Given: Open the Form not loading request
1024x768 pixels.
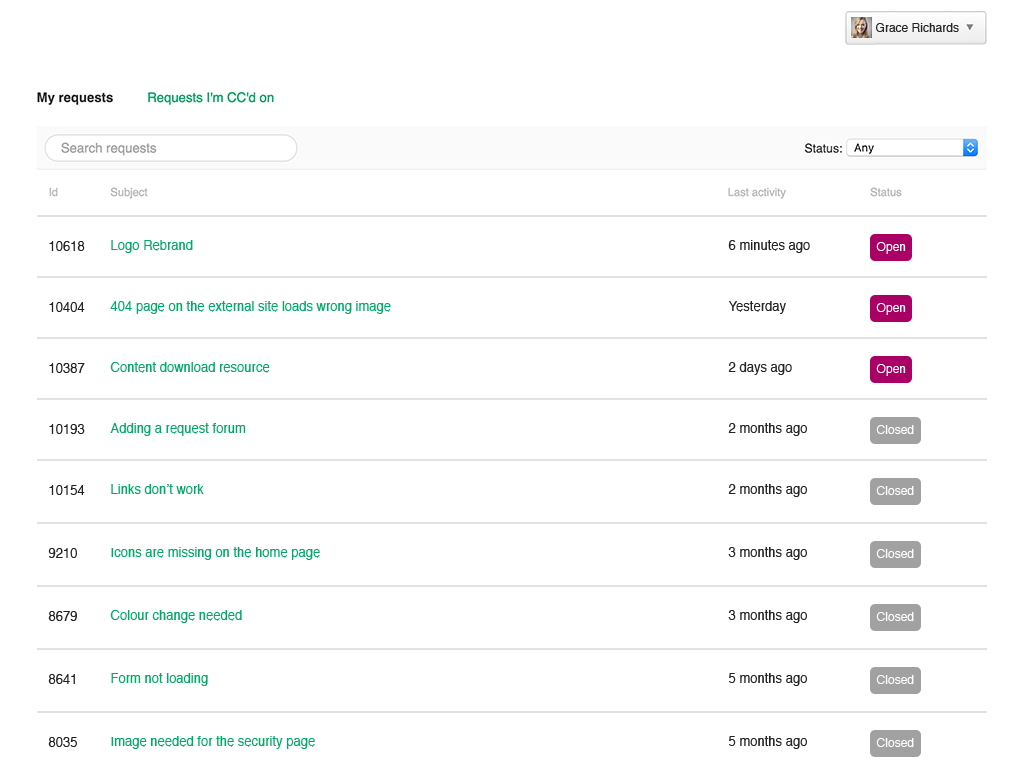Looking at the screenshot, I should (x=159, y=679).
